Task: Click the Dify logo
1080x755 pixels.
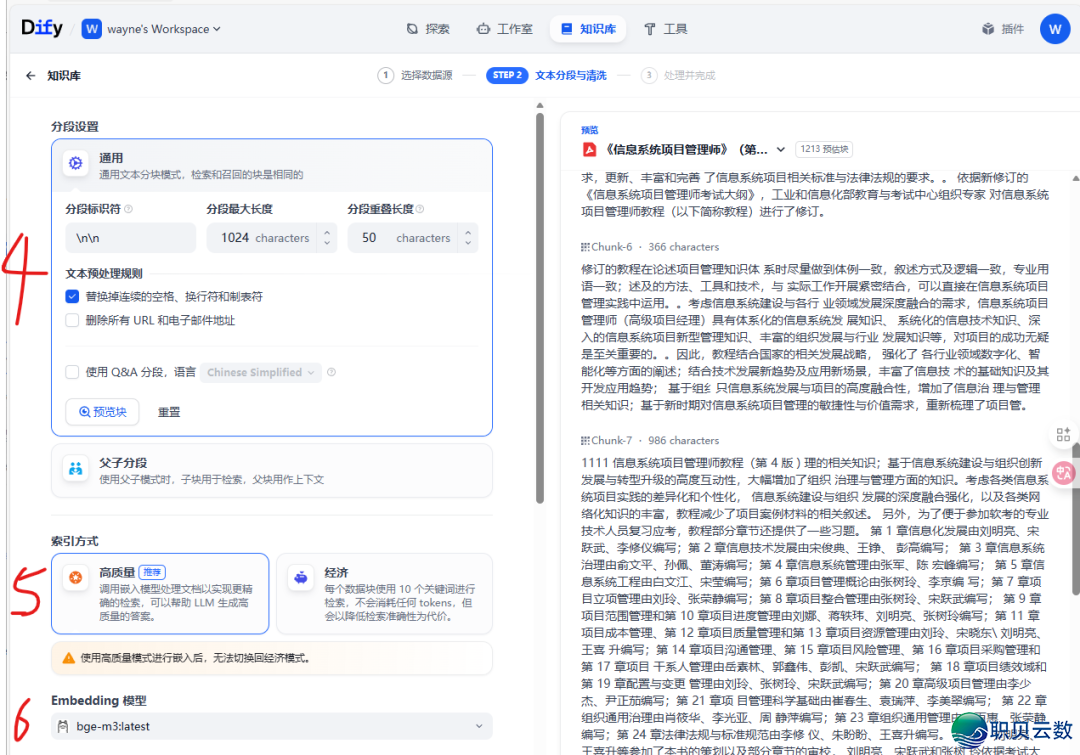Action: 41,28
